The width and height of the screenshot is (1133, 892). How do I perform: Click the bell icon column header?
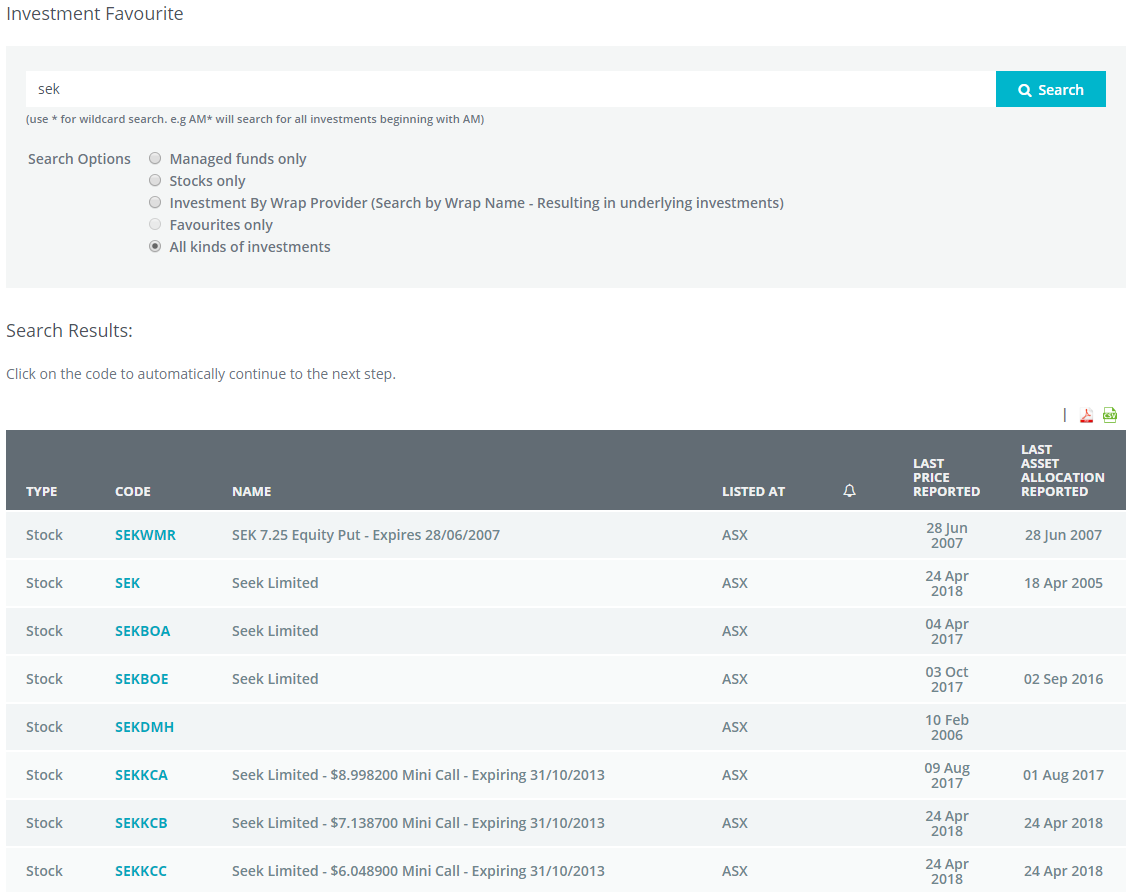[x=849, y=491]
